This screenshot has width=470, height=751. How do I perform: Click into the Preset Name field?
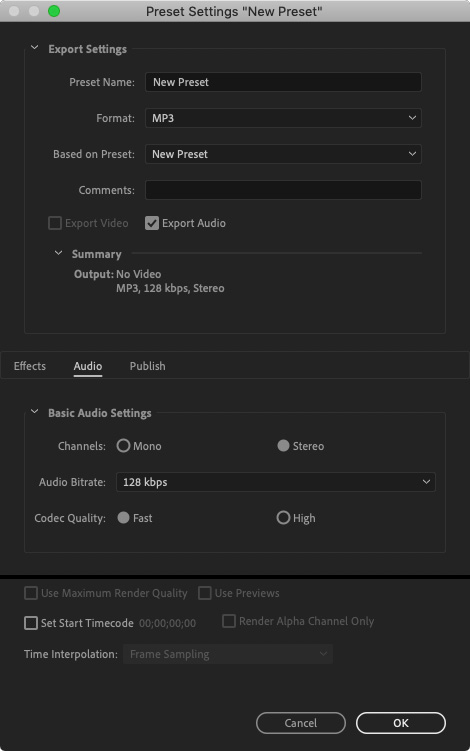point(283,82)
